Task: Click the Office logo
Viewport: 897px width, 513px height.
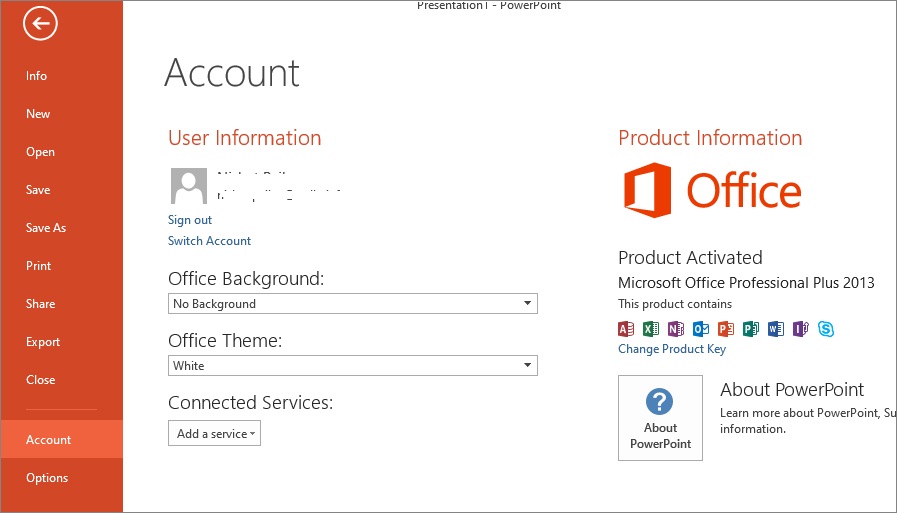Action: point(712,190)
